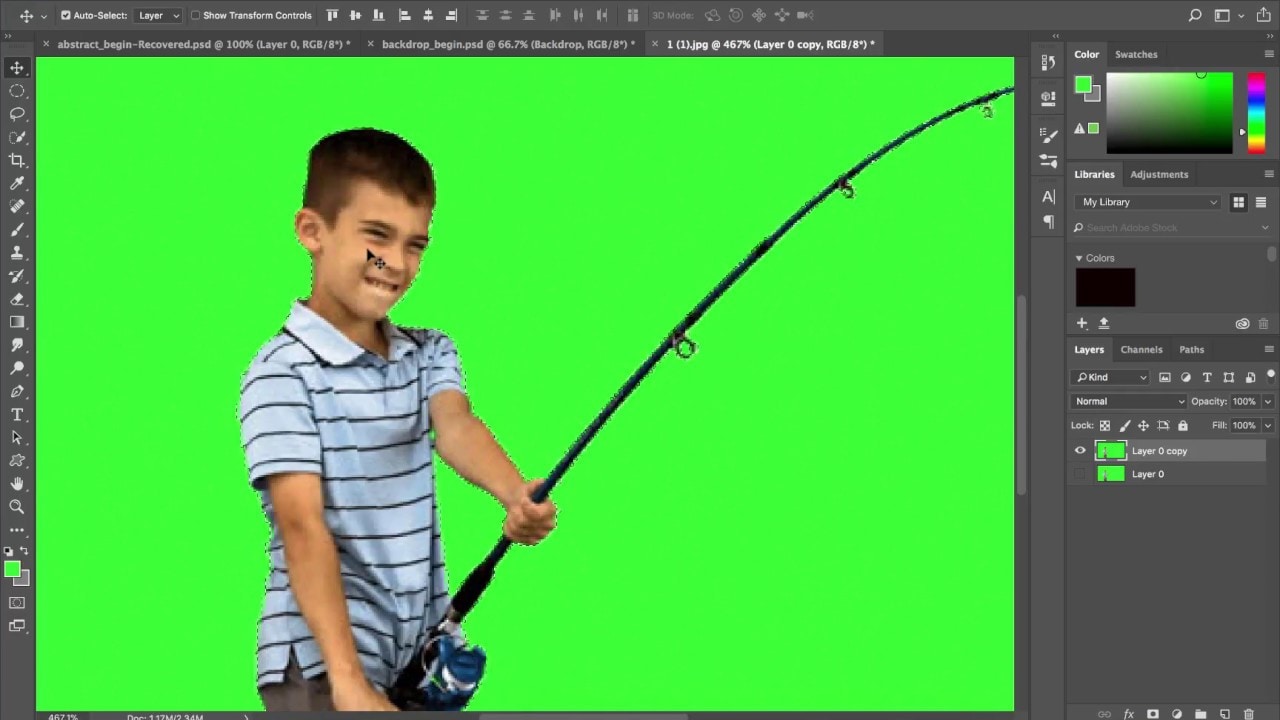The image size is (1280, 720).
Task: Pick a hue on the vertical color spectrum slider
Action: [x=1256, y=110]
